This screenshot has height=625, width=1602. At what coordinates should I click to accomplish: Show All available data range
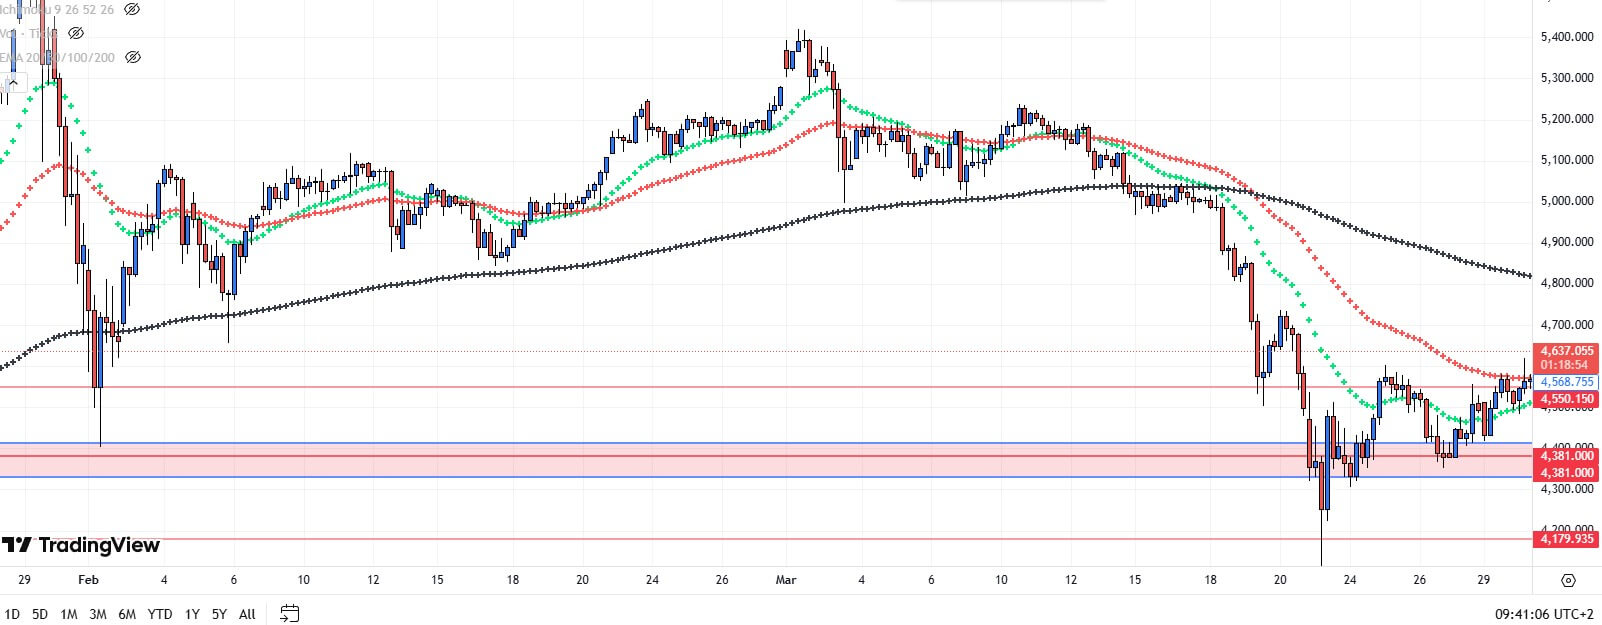coord(247,614)
